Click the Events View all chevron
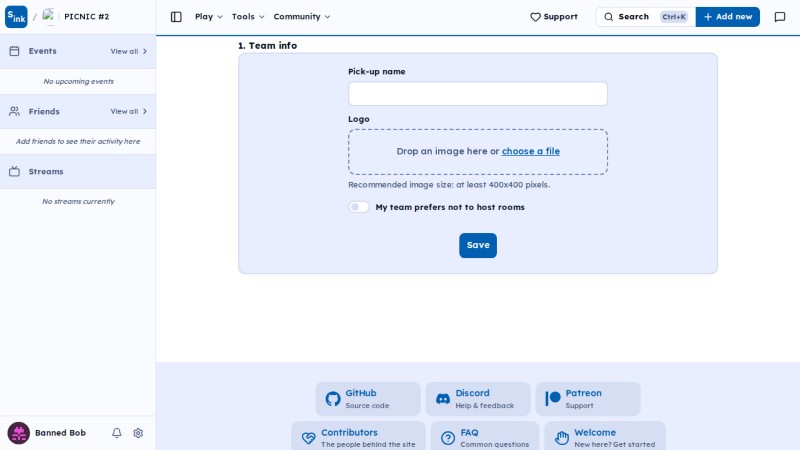 [x=145, y=52]
